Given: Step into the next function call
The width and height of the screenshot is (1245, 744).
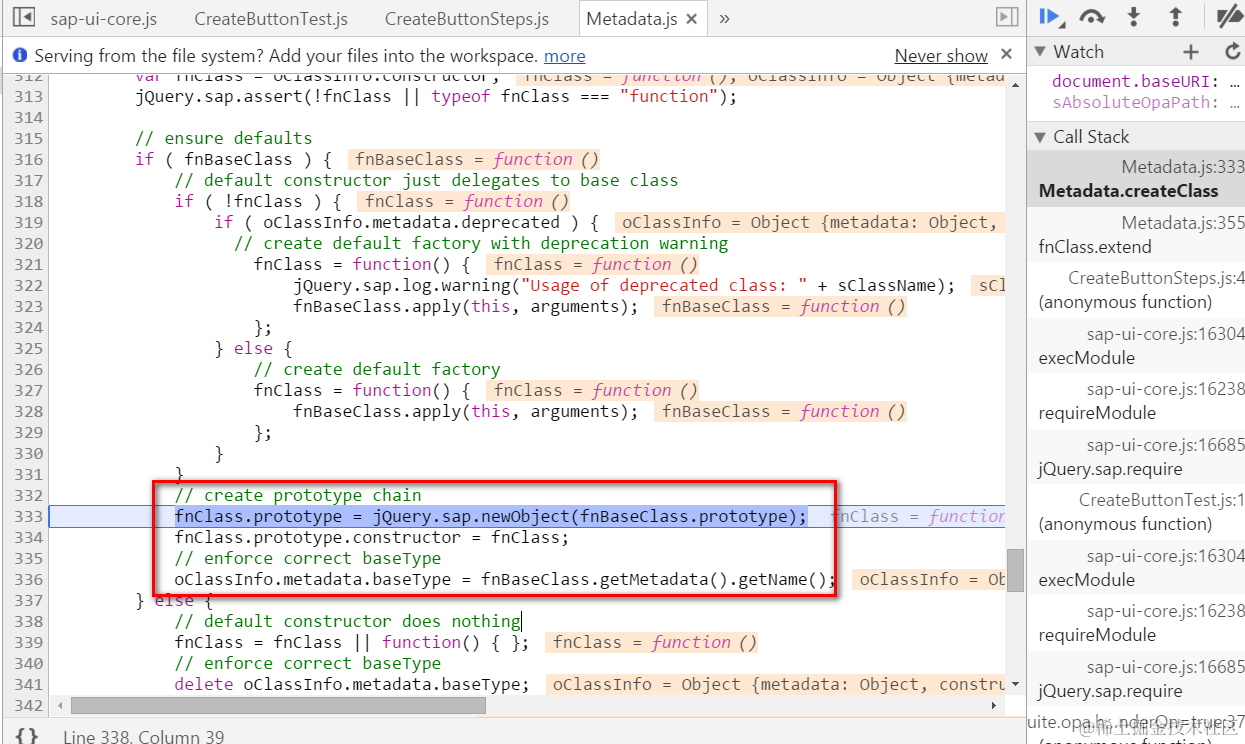Looking at the screenshot, I should [1134, 17].
